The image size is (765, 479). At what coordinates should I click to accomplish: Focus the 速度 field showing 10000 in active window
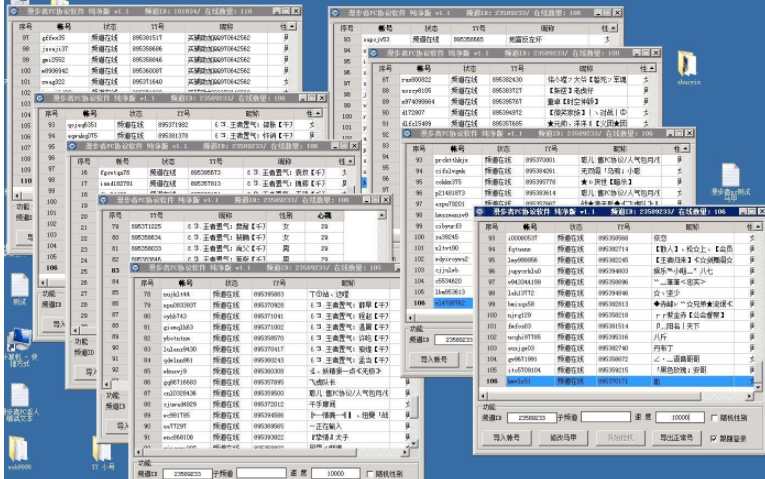tap(680, 418)
